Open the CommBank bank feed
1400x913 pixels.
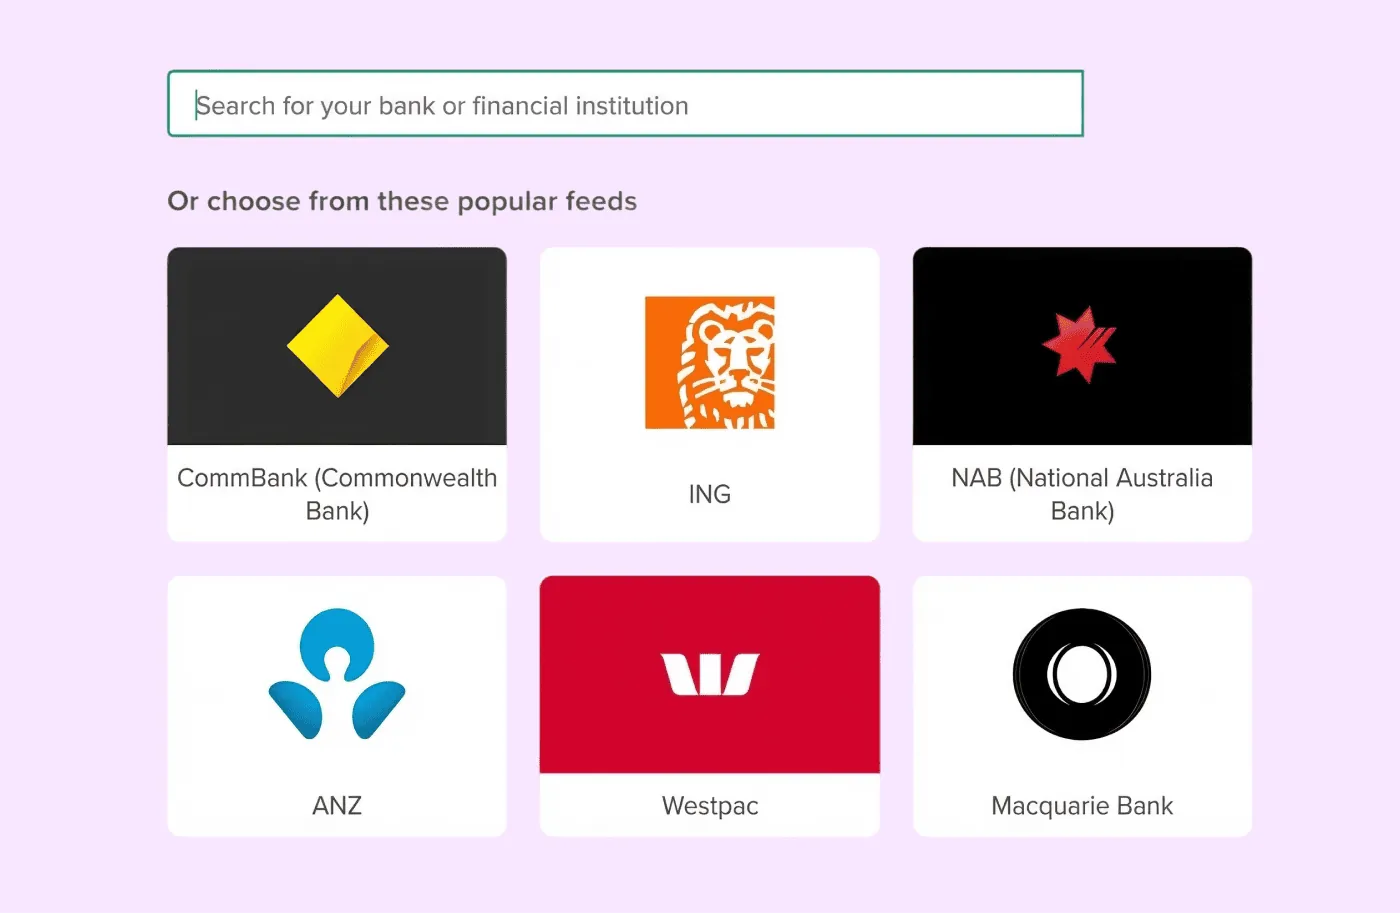click(x=337, y=393)
